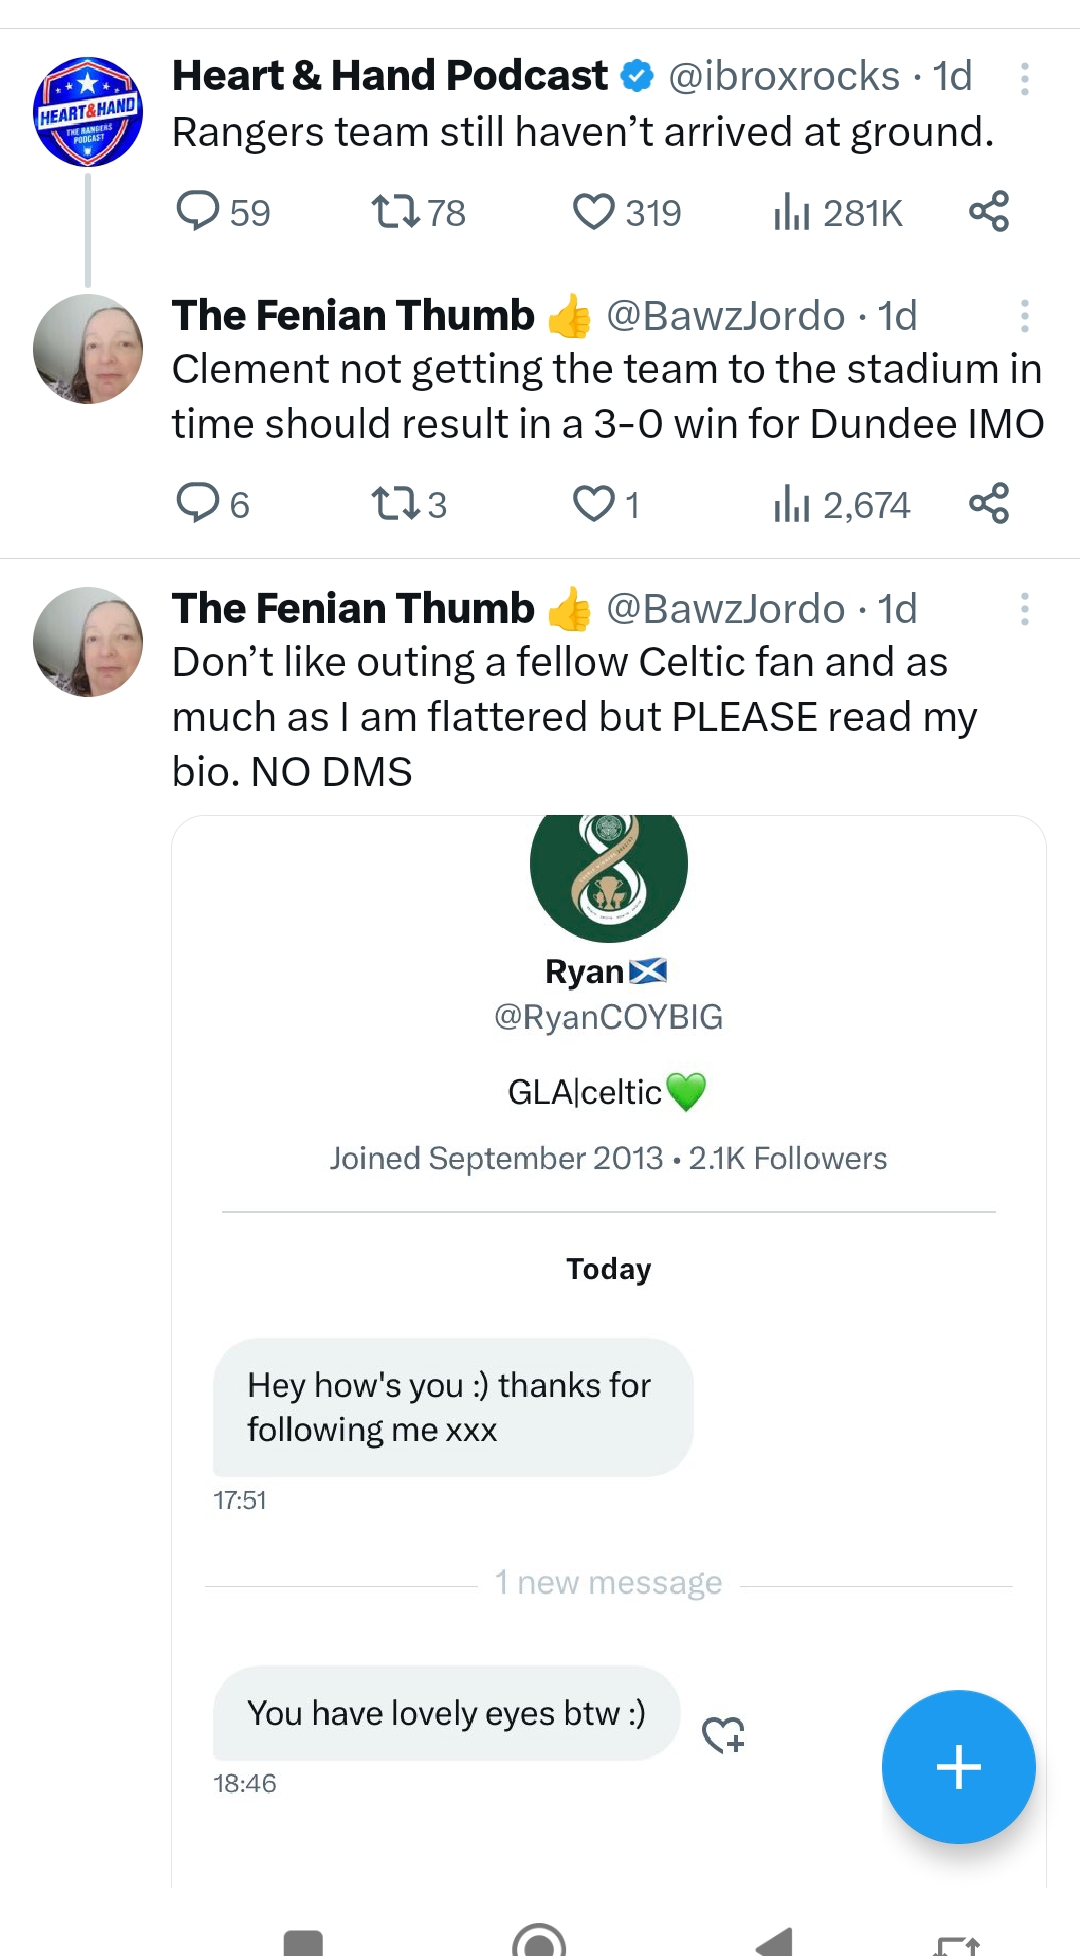View analytics for the 281K views tweet

[791, 212]
